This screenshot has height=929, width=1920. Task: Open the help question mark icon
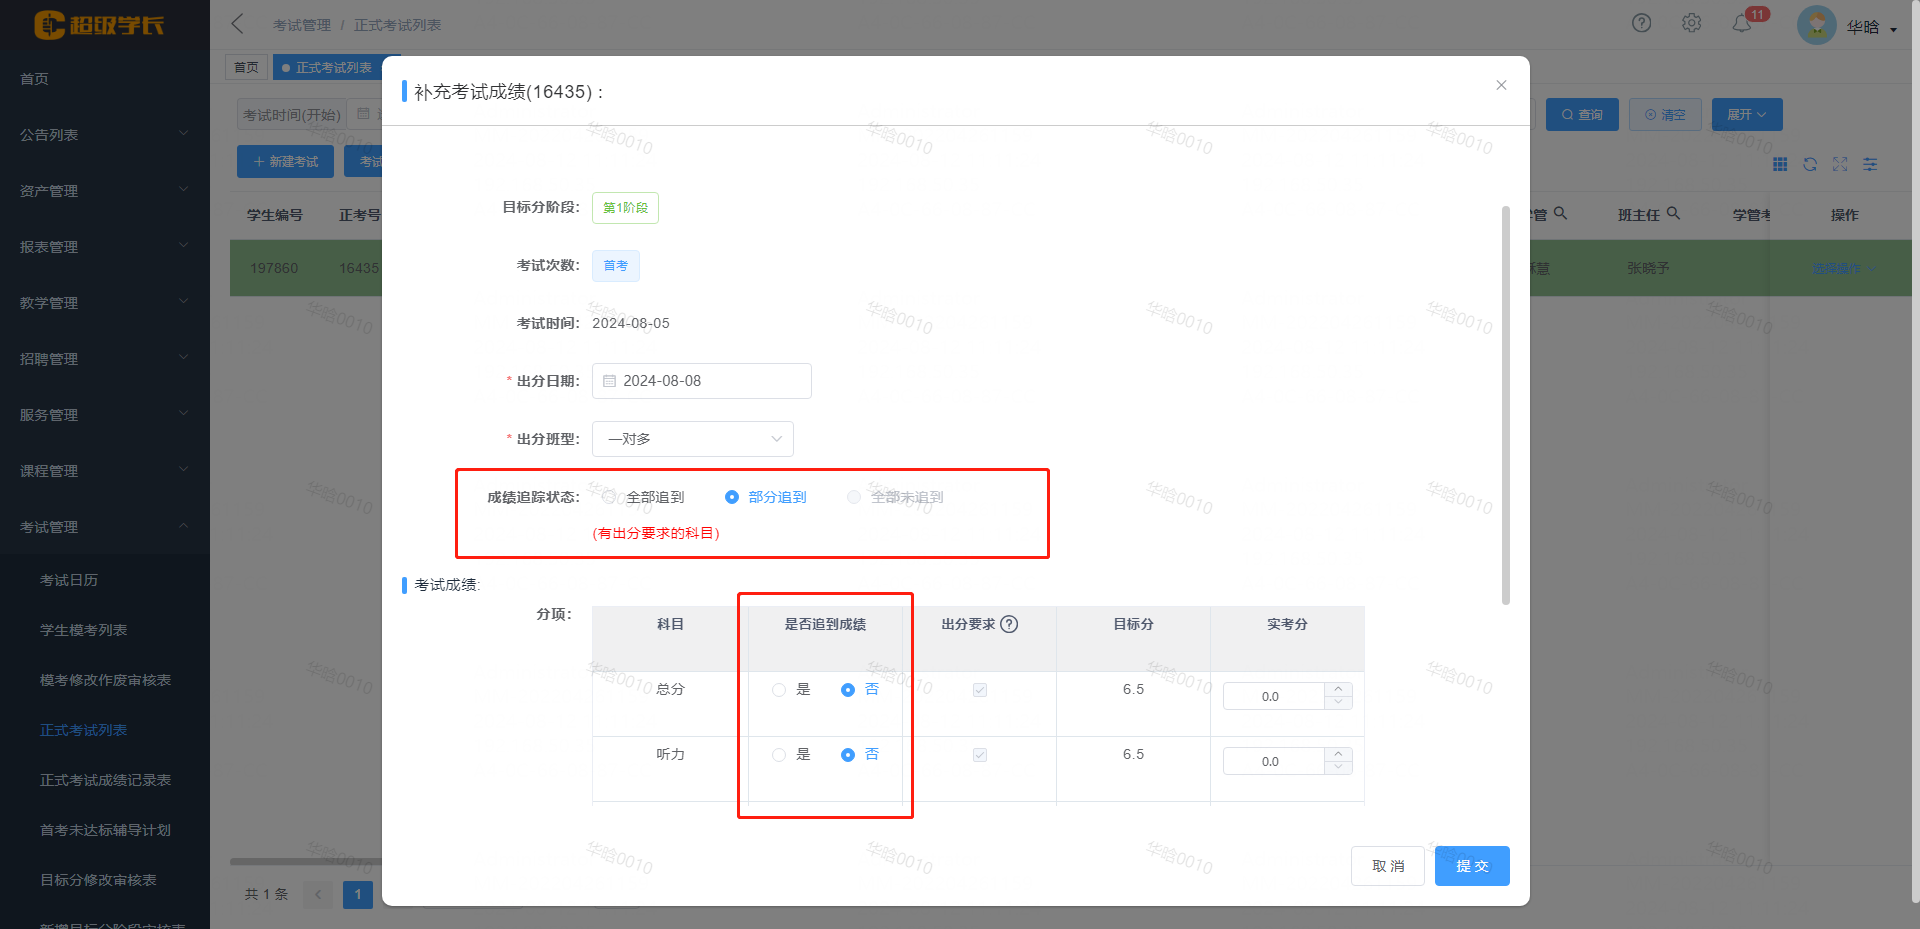[1641, 22]
